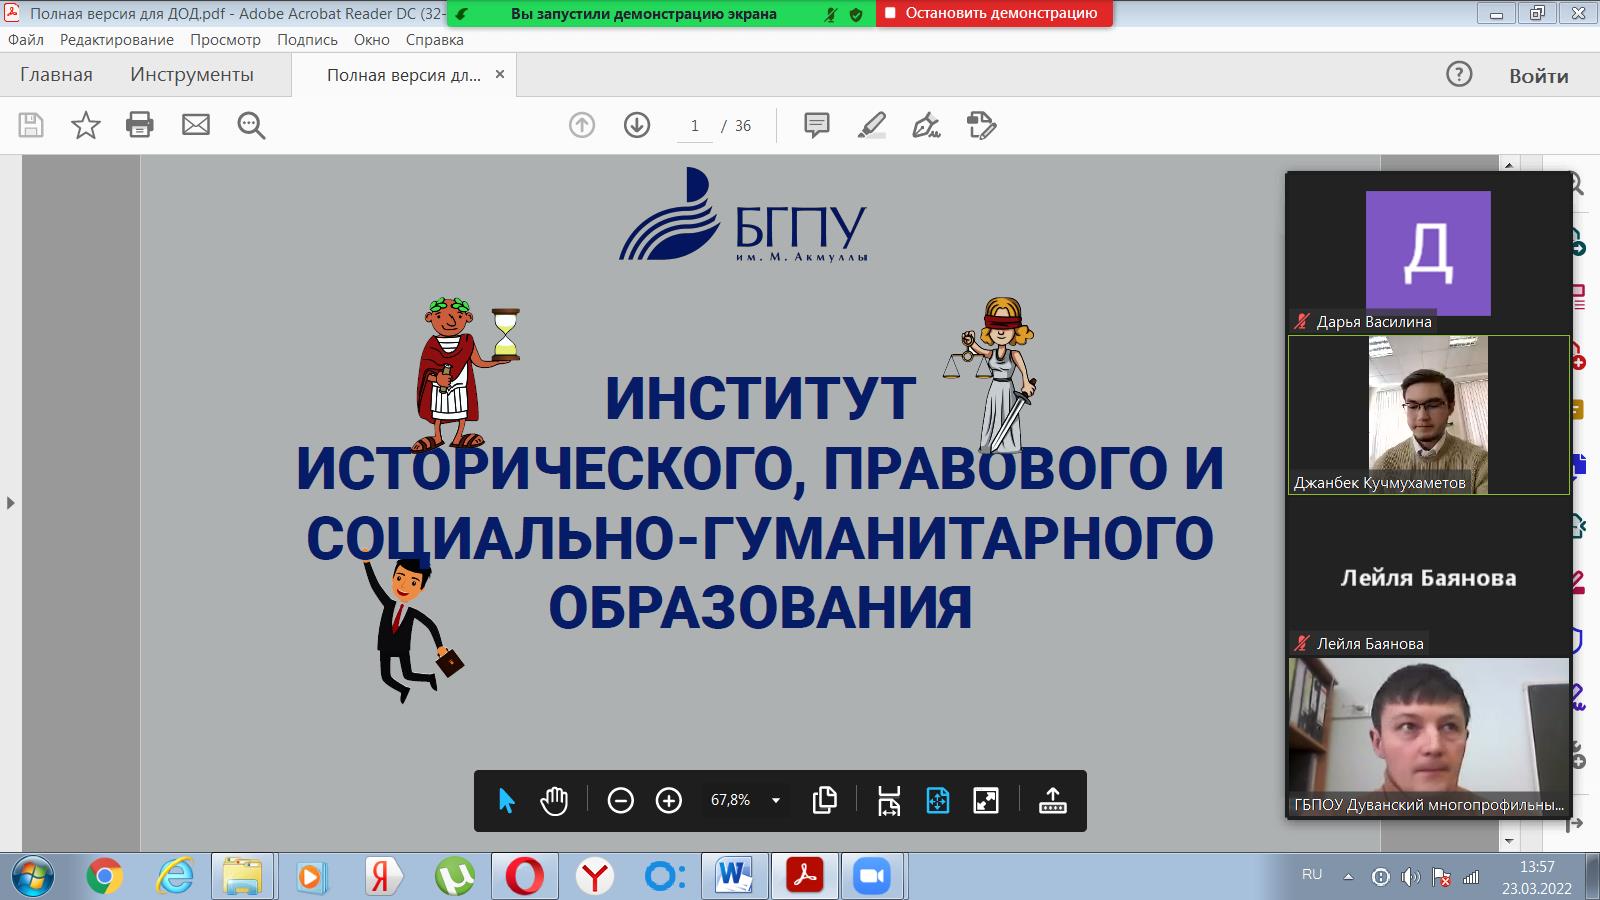Add a comment note icon
1600x900 pixels.
click(817, 125)
